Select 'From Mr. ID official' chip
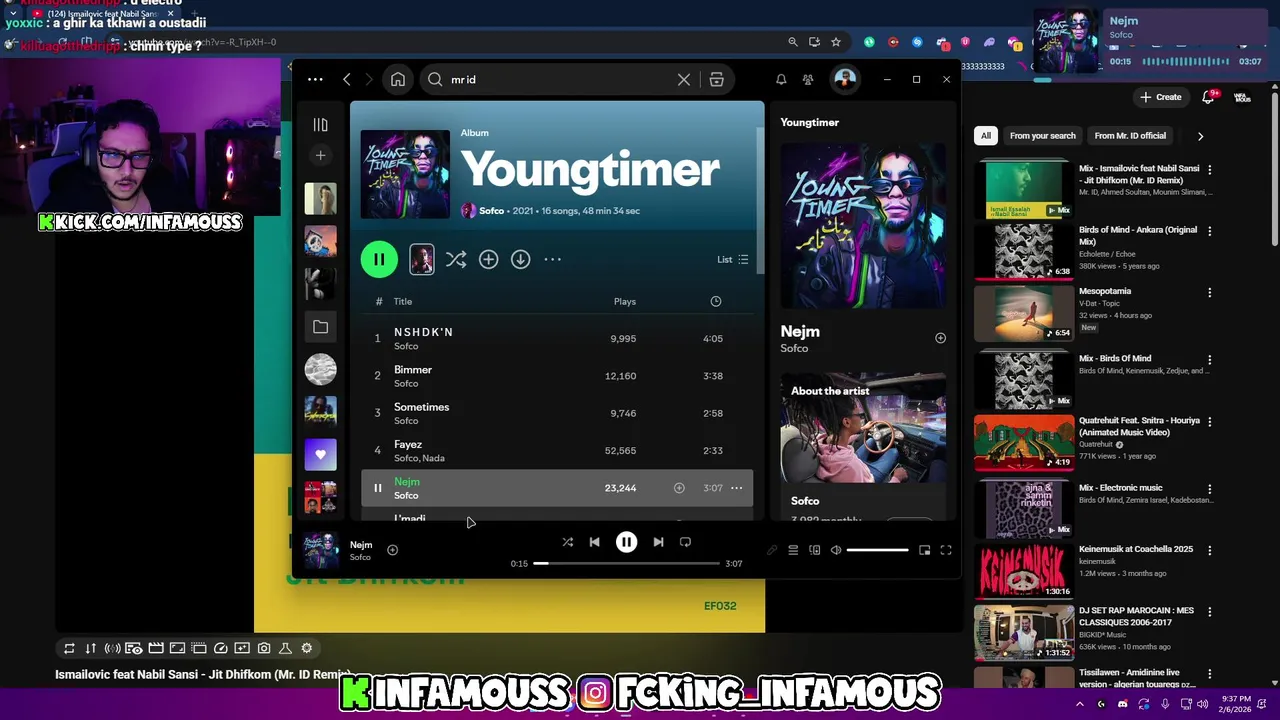 click(x=1130, y=136)
